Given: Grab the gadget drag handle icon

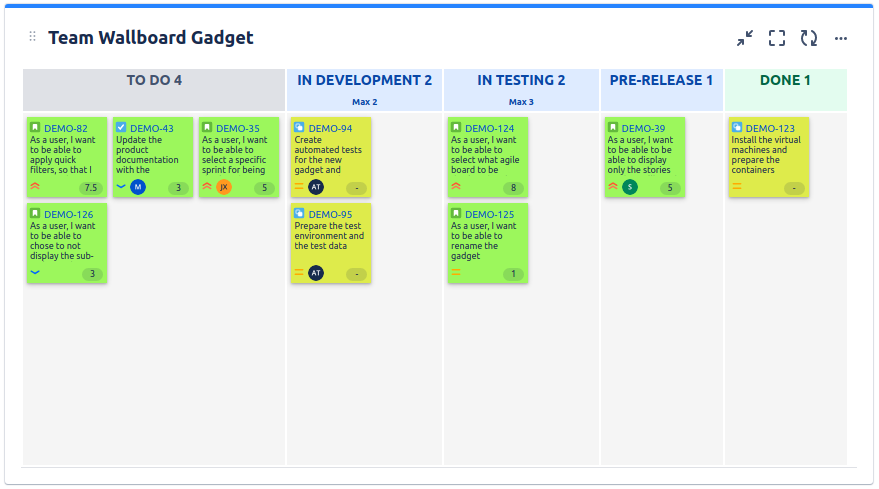Looking at the screenshot, I should (33, 36).
